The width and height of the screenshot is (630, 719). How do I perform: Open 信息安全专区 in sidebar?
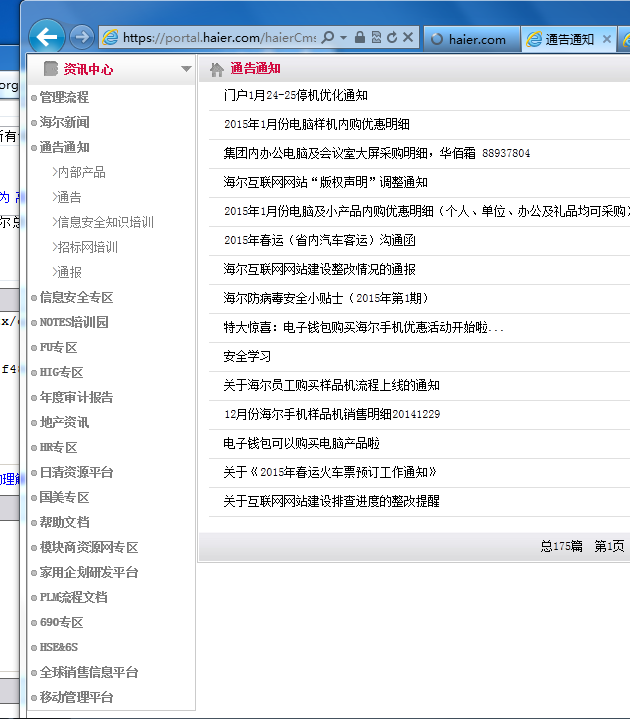pos(76,298)
